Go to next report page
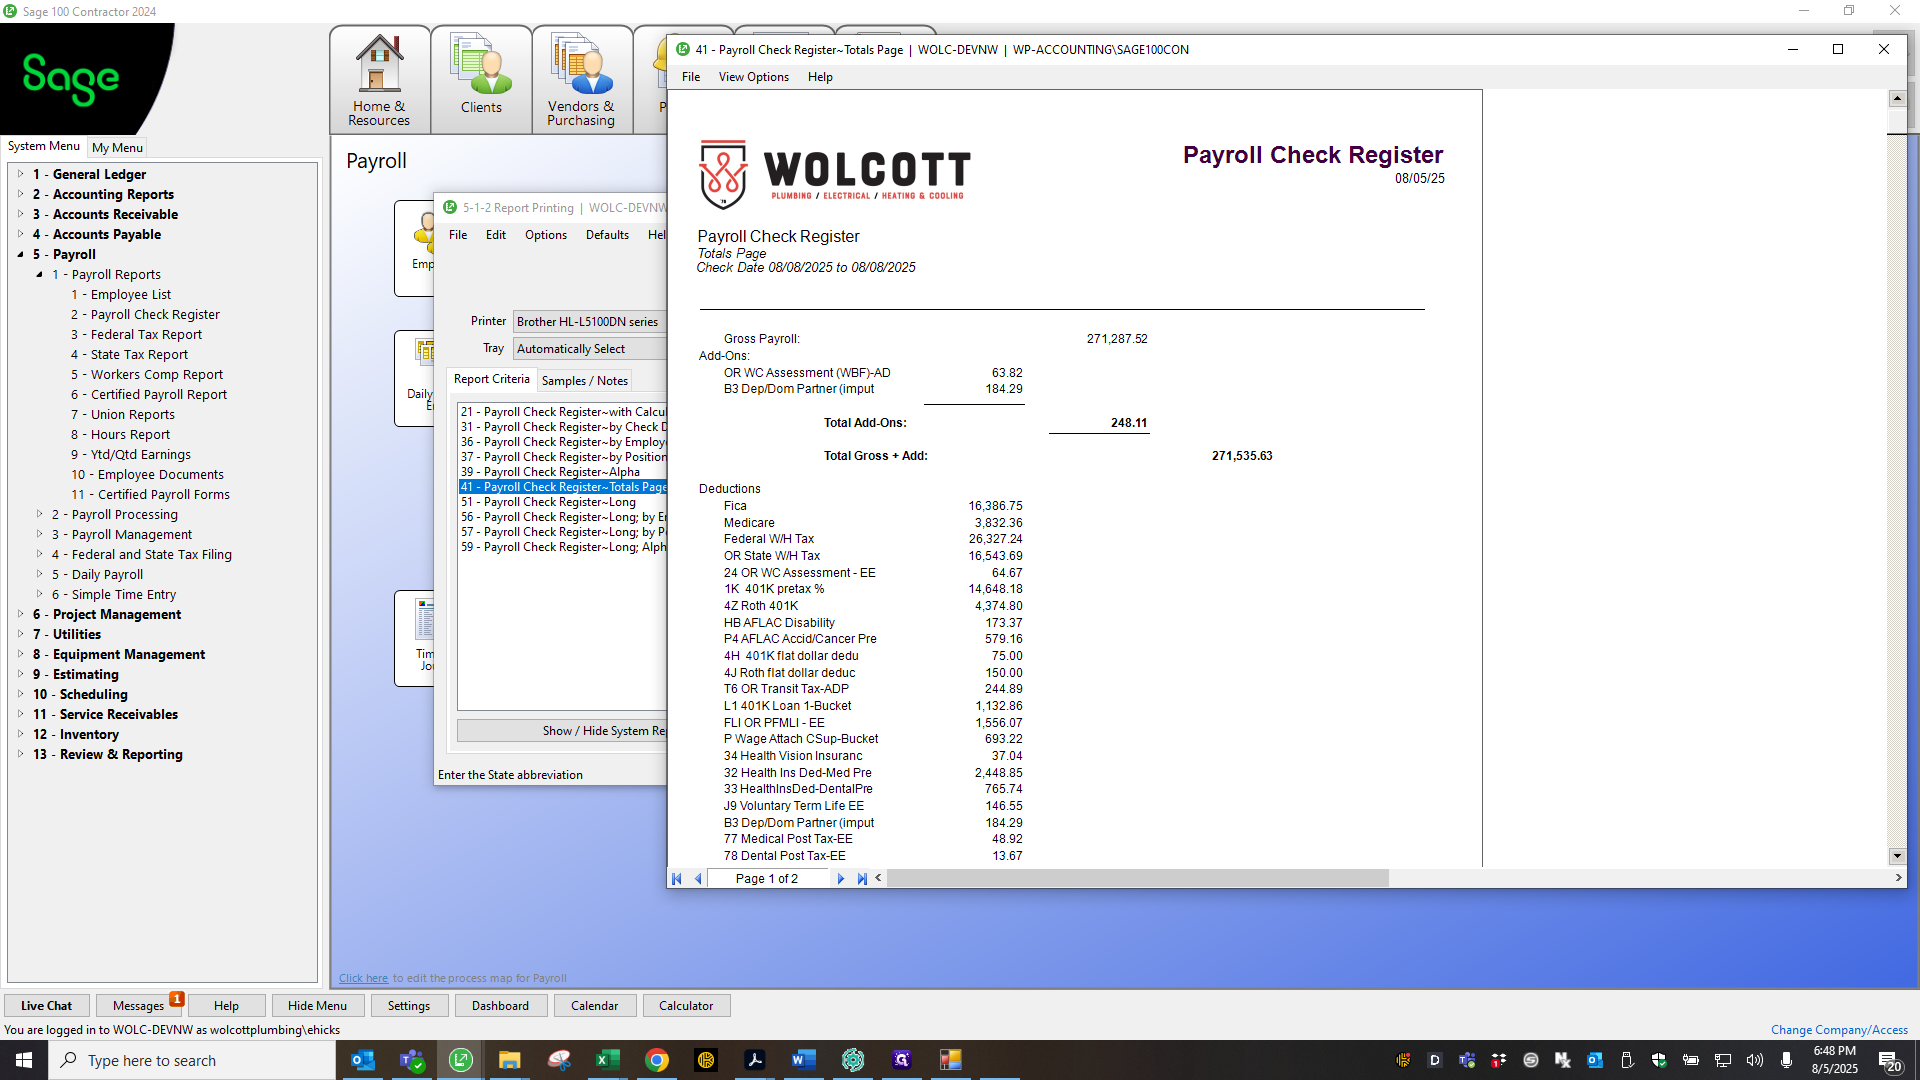Viewport: 1920px width, 1080px height. [841, 879]
